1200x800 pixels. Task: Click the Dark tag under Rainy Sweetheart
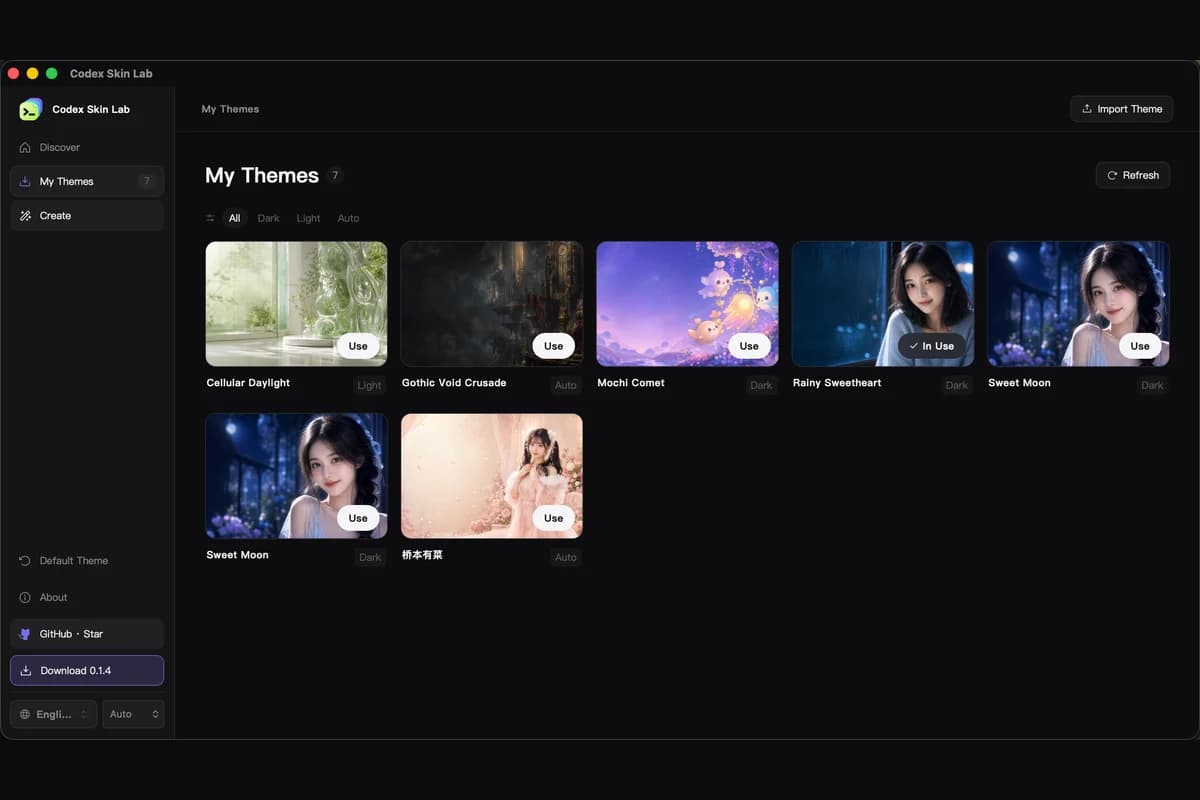point(957,385)
